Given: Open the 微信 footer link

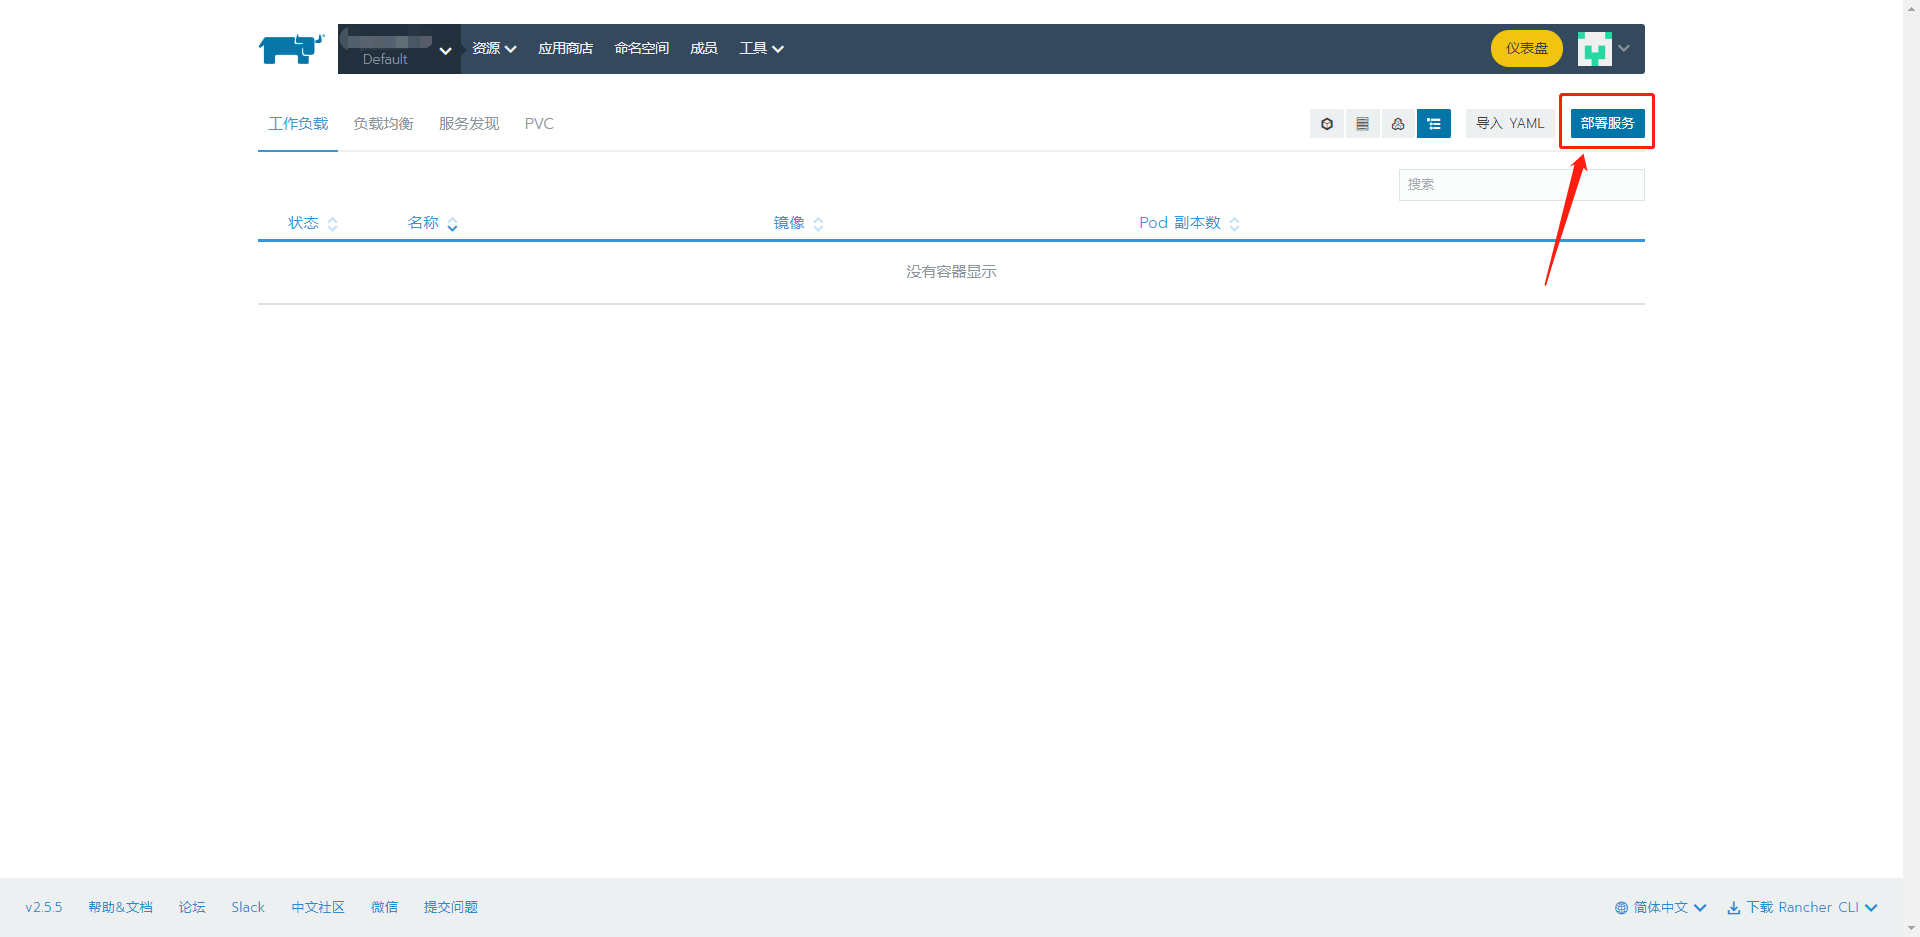Looking at the screenshot, I should pos(384,908).
